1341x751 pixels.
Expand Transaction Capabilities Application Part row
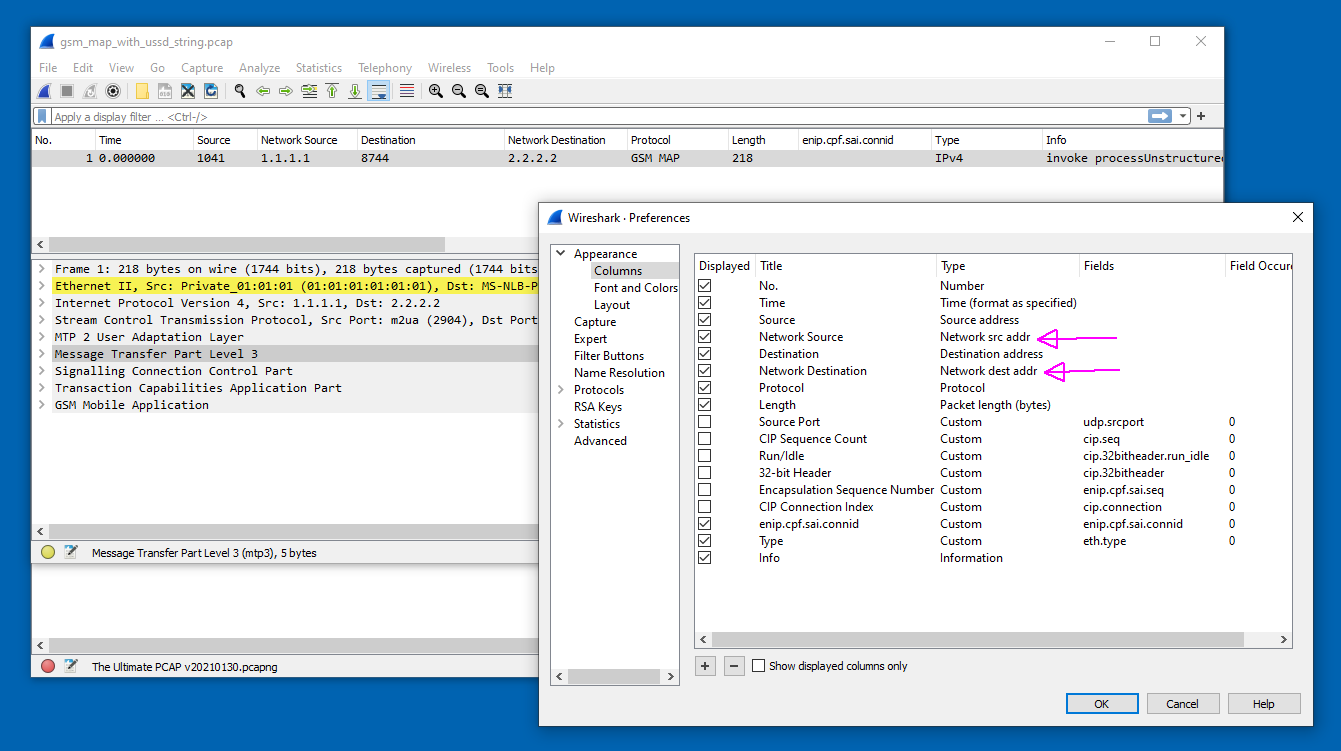[42, 388]
